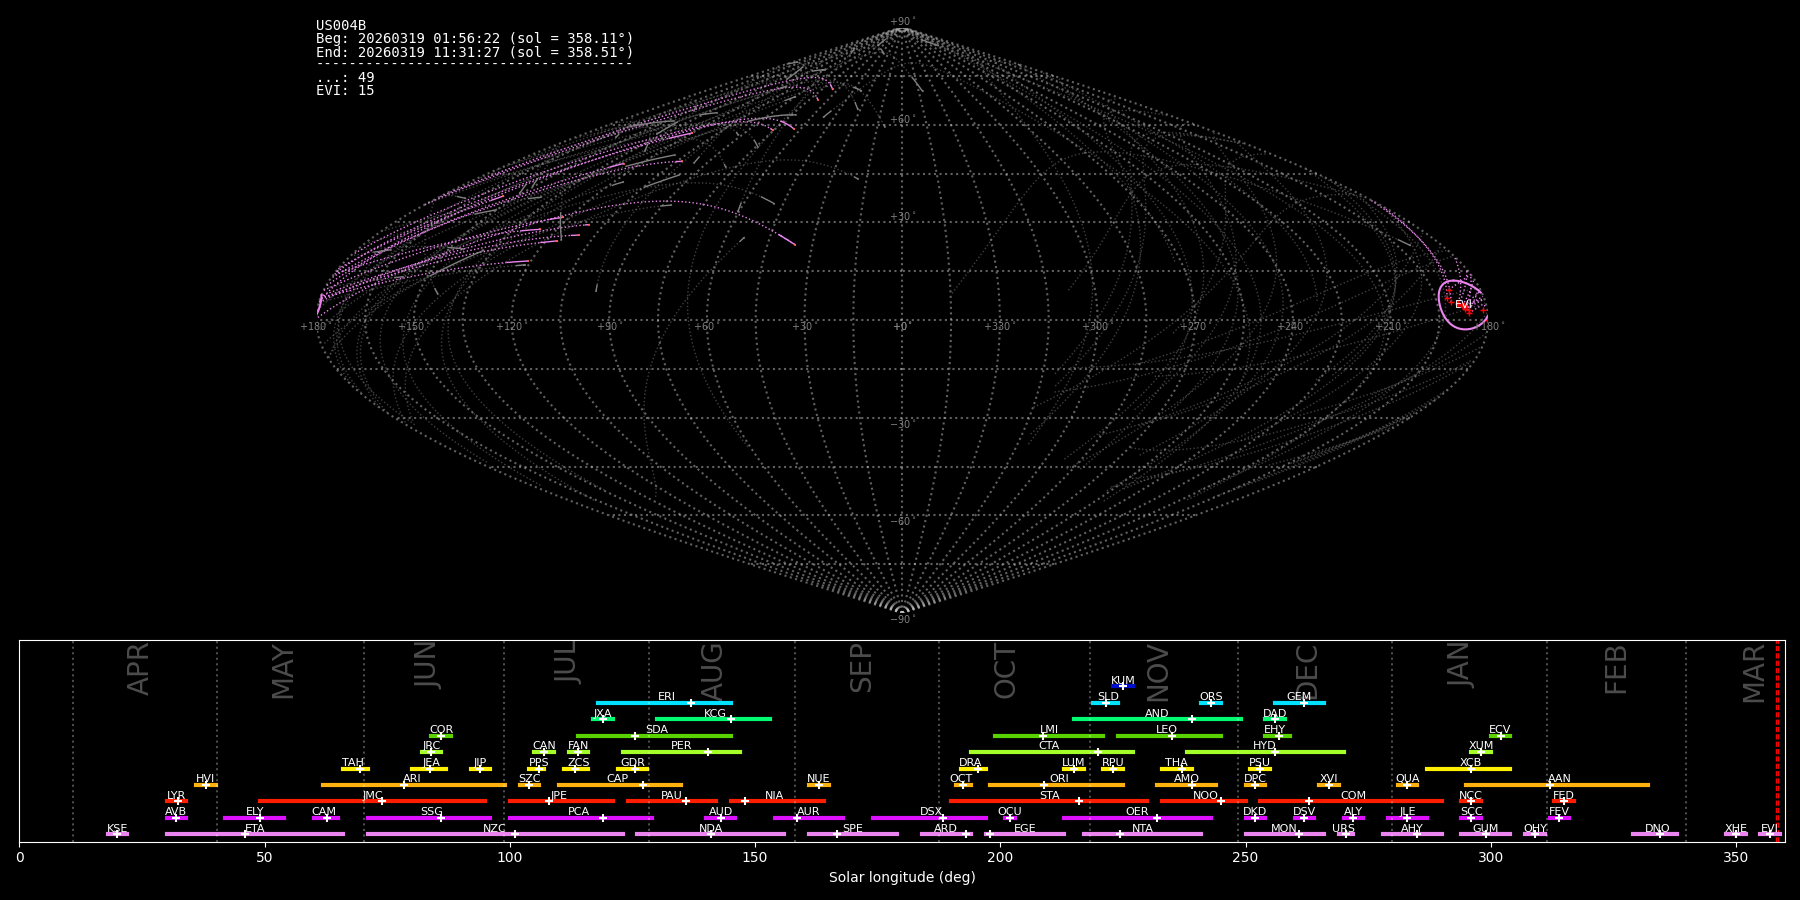The width and height of the screenshot is (1800, 900).
Task: Click the PCA shower label
Action: click(x=578, y=812)
